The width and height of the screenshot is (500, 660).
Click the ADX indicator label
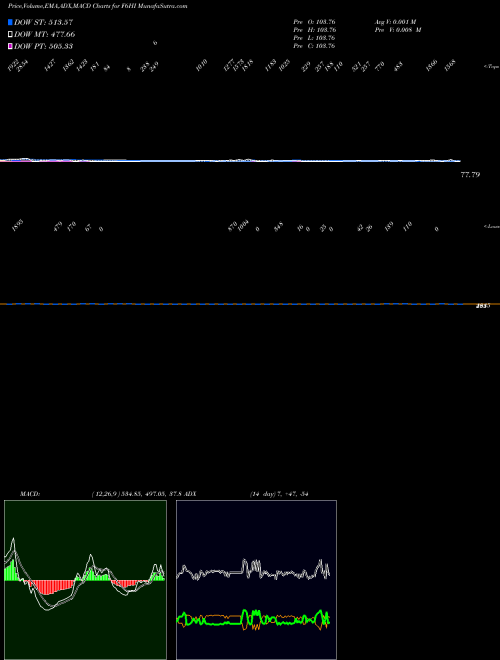190,494
